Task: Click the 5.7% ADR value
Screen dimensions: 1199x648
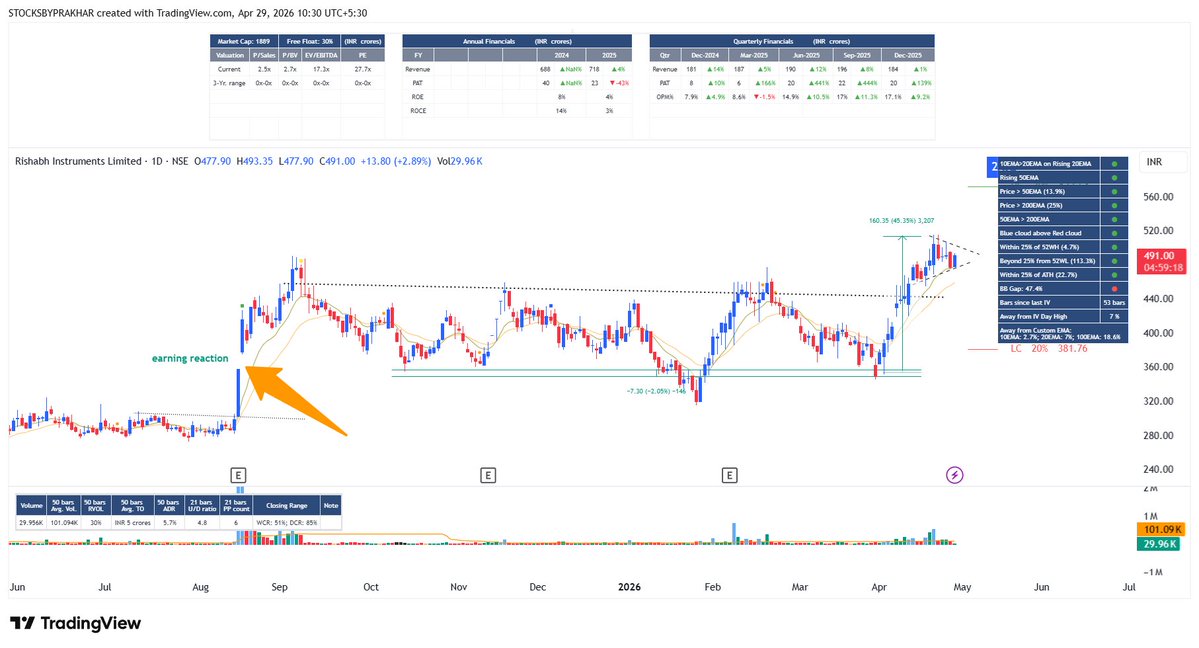Action: 168,523
